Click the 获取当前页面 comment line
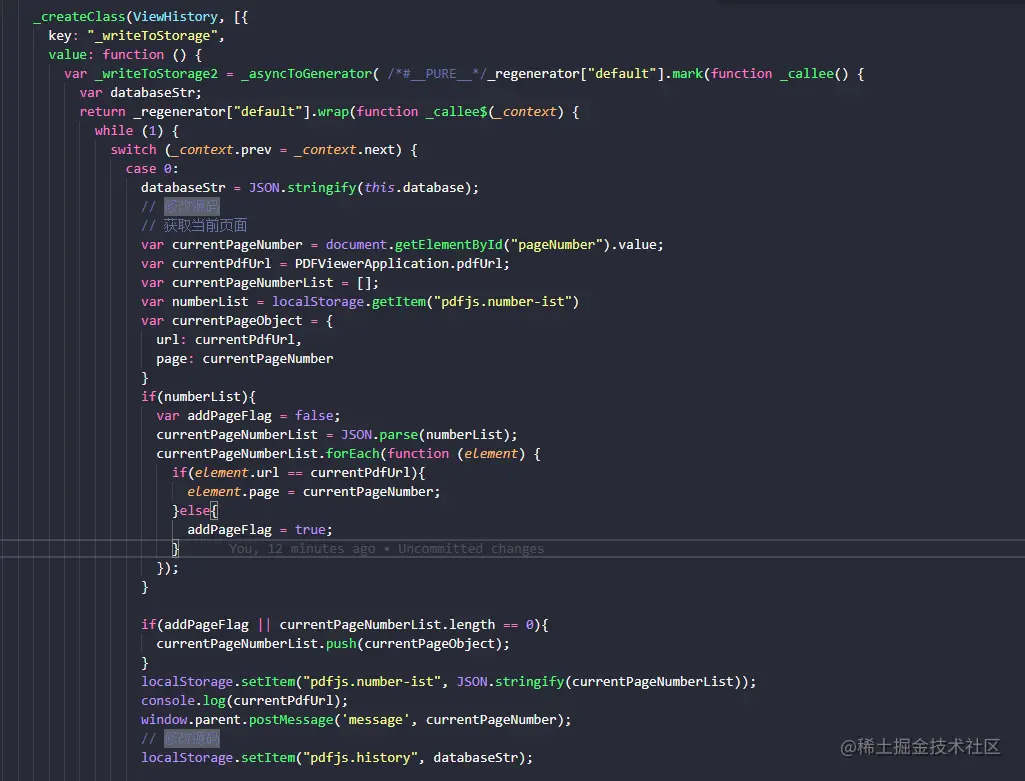This screenshot has height=781, width=1025. [x=194, y=225]
